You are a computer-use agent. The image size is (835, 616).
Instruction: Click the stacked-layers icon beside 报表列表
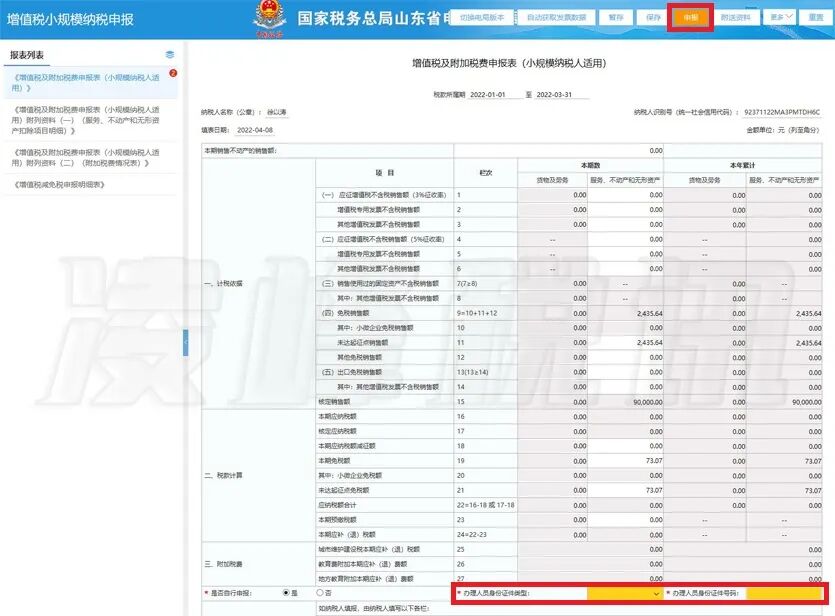pos(170,54)
